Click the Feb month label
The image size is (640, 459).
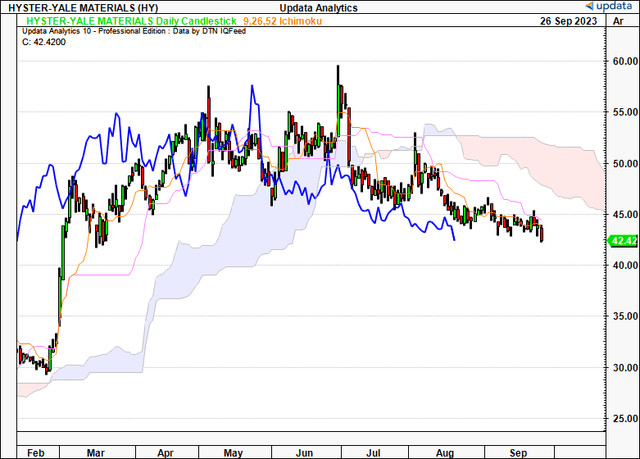pyautogui.click(x=36, y=453)
